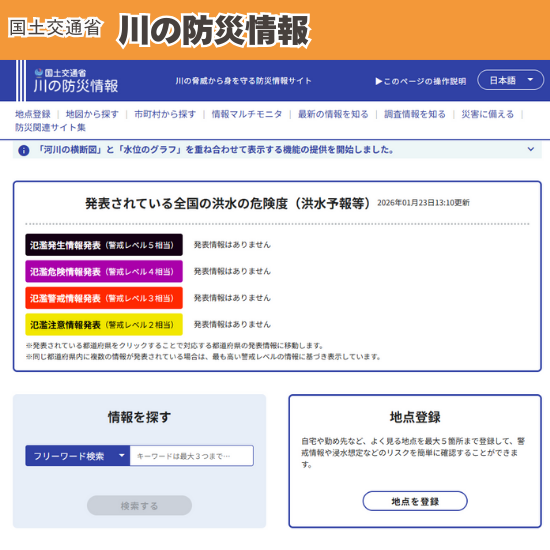Click the notice text about 河川の横断図

[x=215, y=150]
